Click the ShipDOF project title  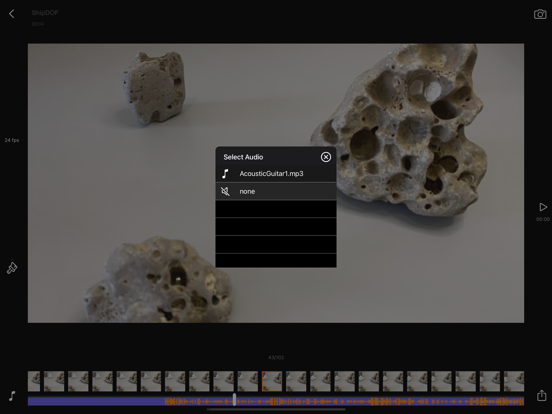(45, 13)
